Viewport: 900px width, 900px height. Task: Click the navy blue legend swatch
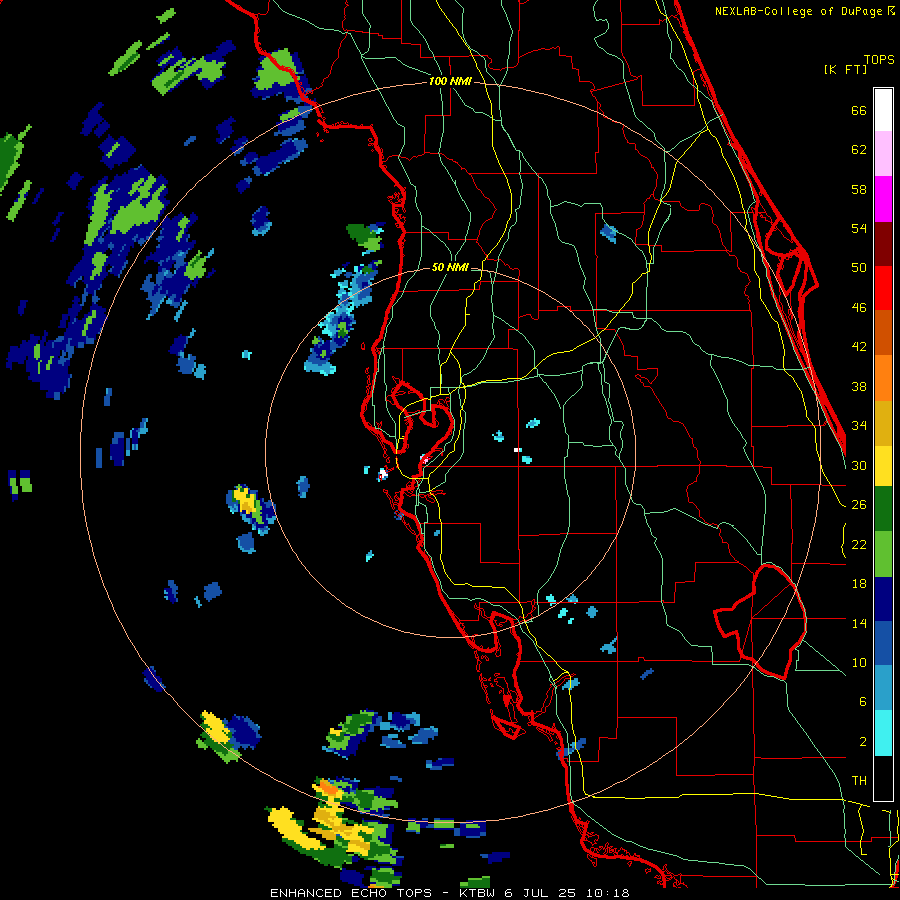883,599
